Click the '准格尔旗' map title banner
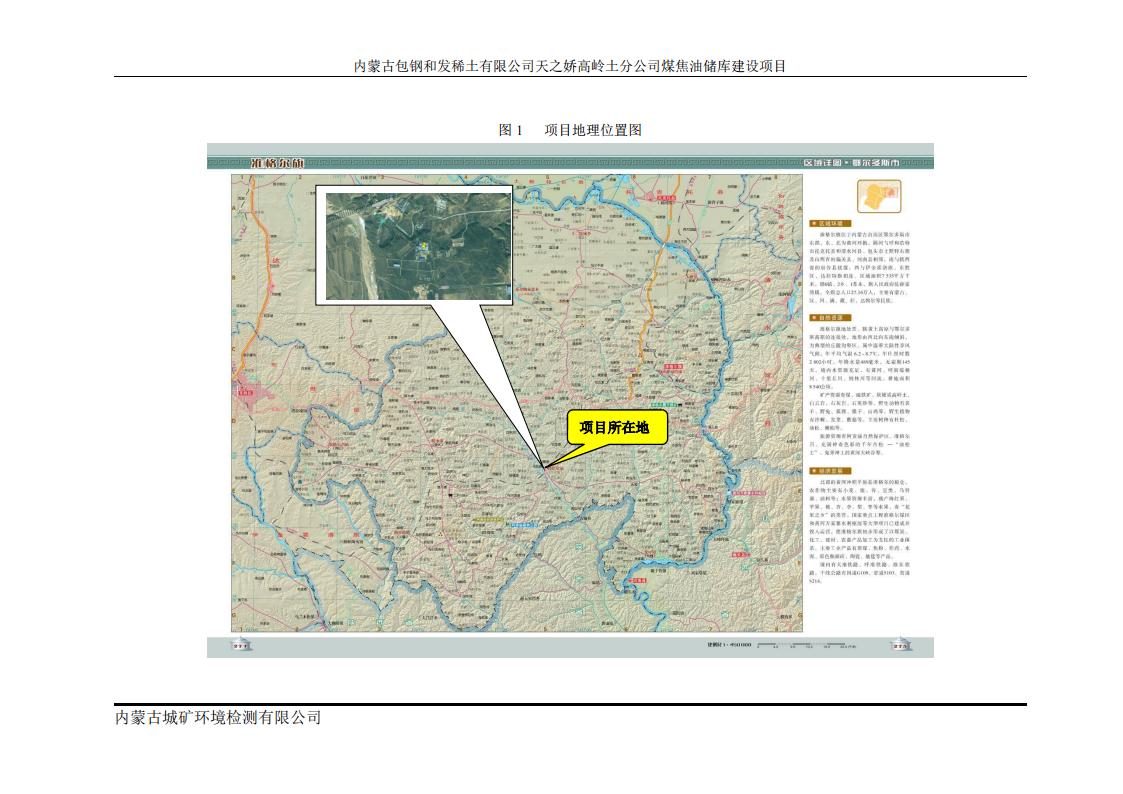The width and height of the screenshot is (1123, 794). (x=277, y=163)
